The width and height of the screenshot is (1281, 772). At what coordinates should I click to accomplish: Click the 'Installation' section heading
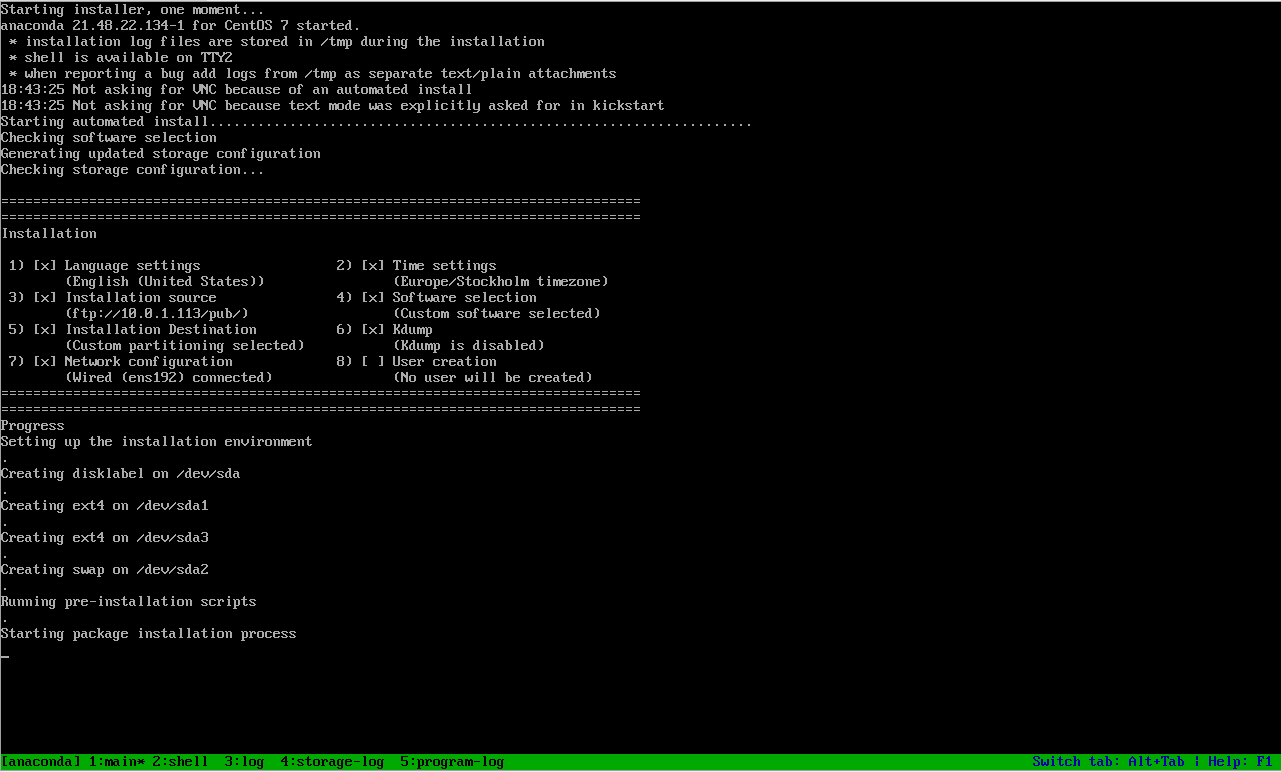[x=49, y=234]
